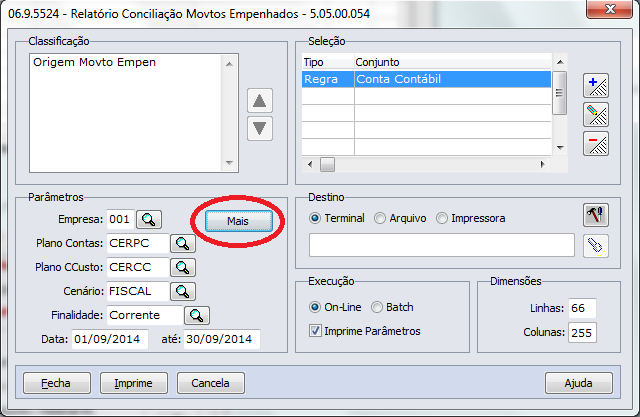Open the Finalidade lookup magnifier
Viewport: 640px width, 417px height.
(197, 315)
